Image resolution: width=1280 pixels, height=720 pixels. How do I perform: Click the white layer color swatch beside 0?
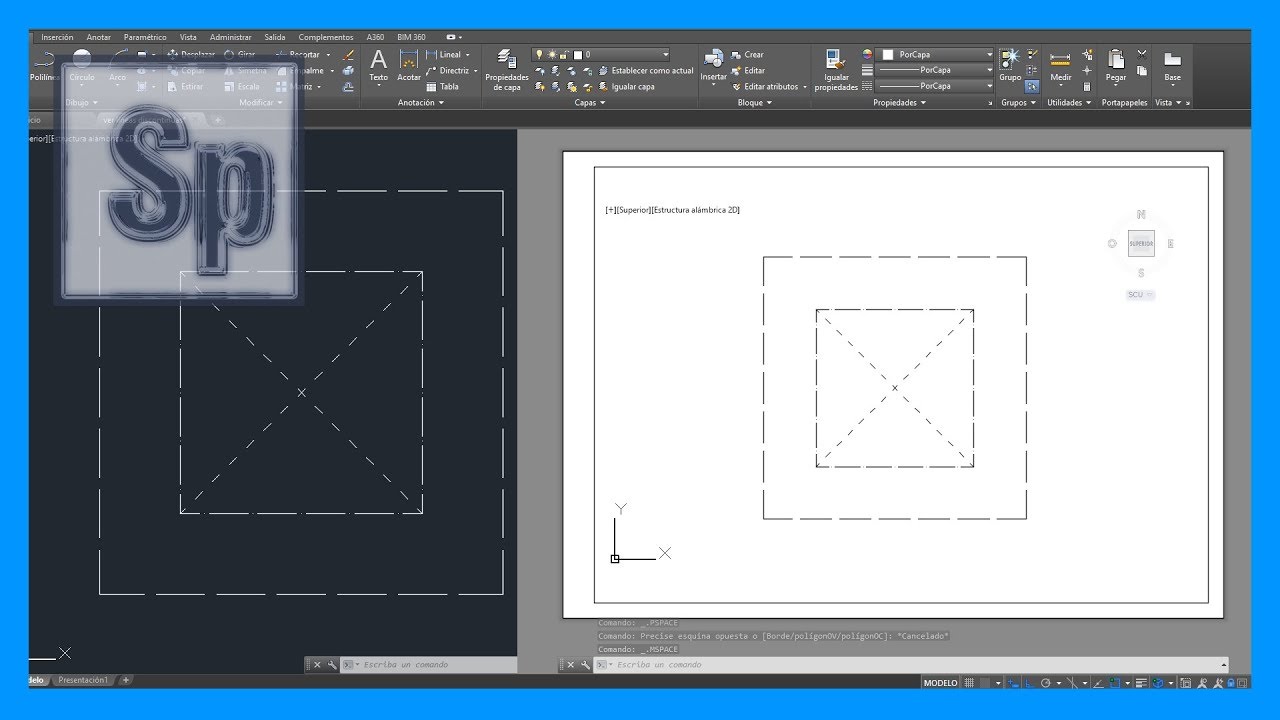pos(578,54)
